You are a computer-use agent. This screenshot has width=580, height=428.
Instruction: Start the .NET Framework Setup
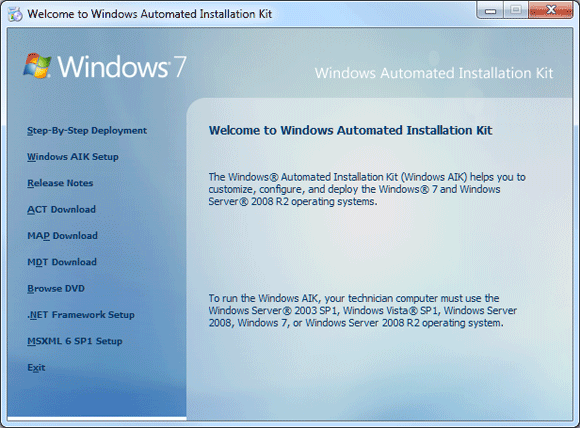click(x=81, y=315)
